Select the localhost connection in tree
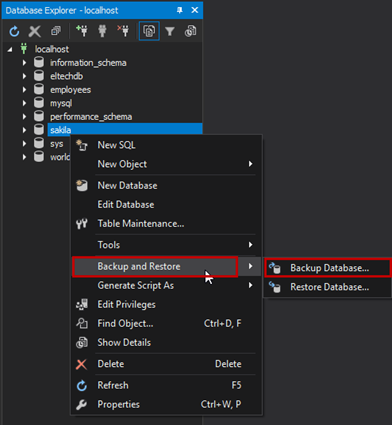Image resolution: width=392 pixels, height=425 pixels. pos(52,49)
